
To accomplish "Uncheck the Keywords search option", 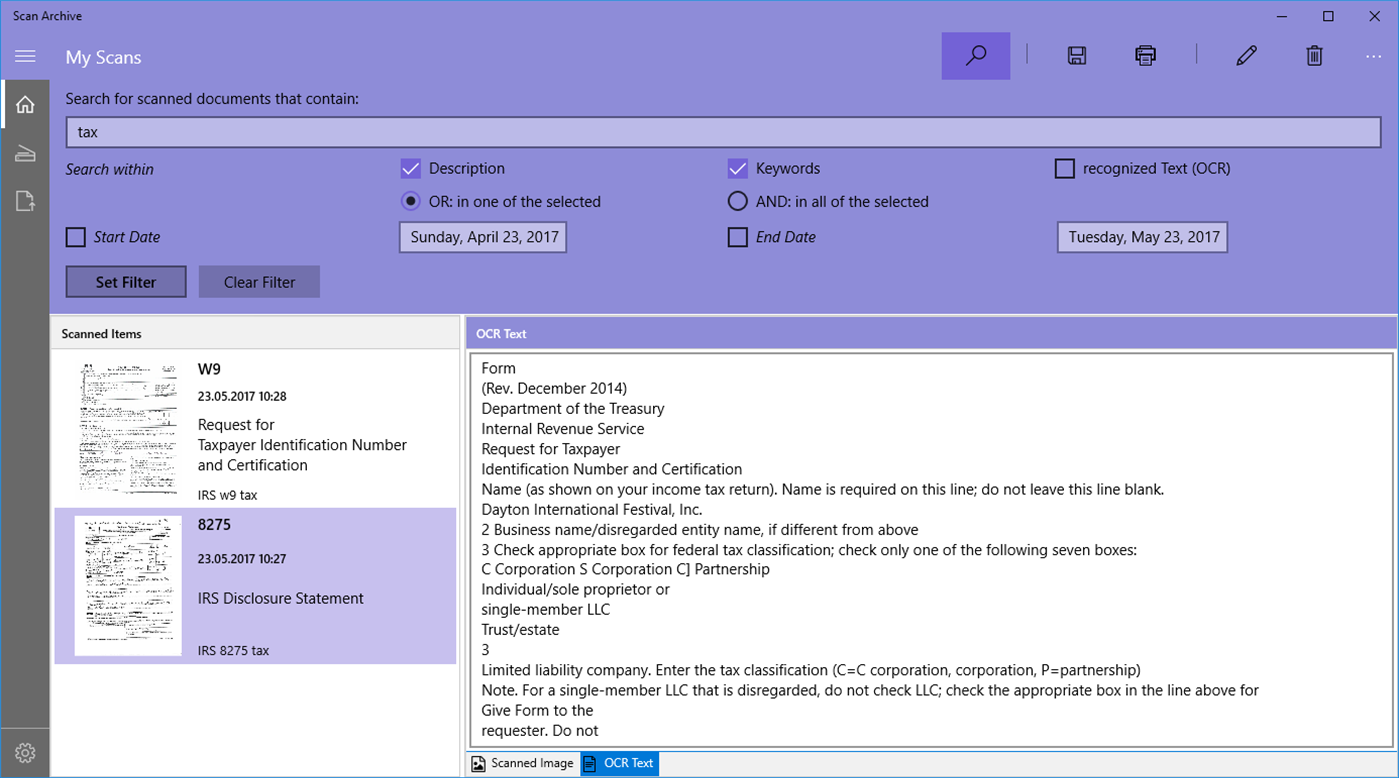I will click(x=738, y=168).
